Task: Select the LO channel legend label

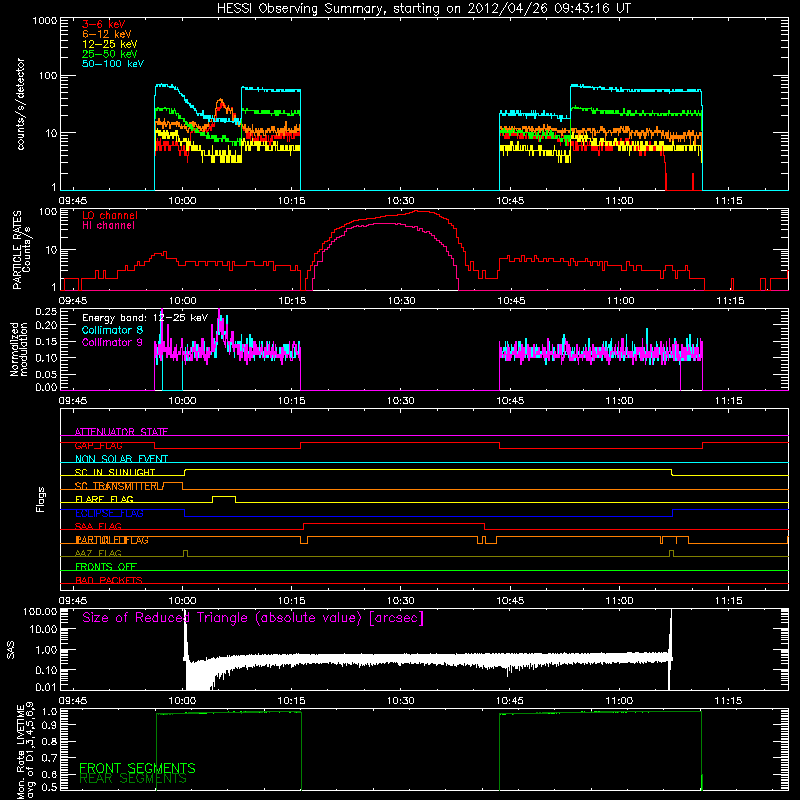Action: click(x=110, y=215)
